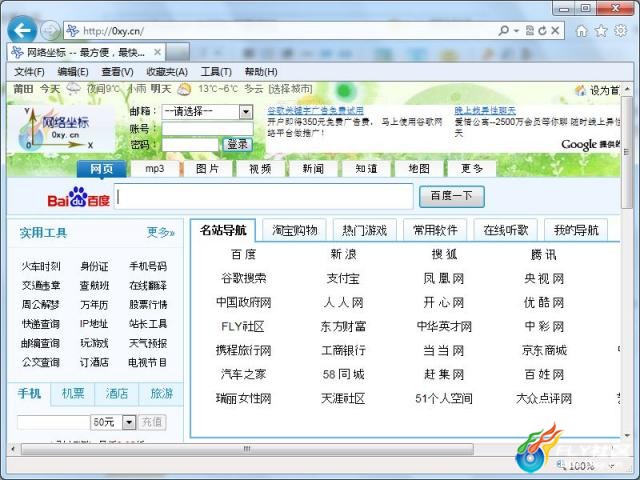Click the phone number recharge input field
Image resolution: width=640 pixels, height=480 pixels.
click(53, 422)
